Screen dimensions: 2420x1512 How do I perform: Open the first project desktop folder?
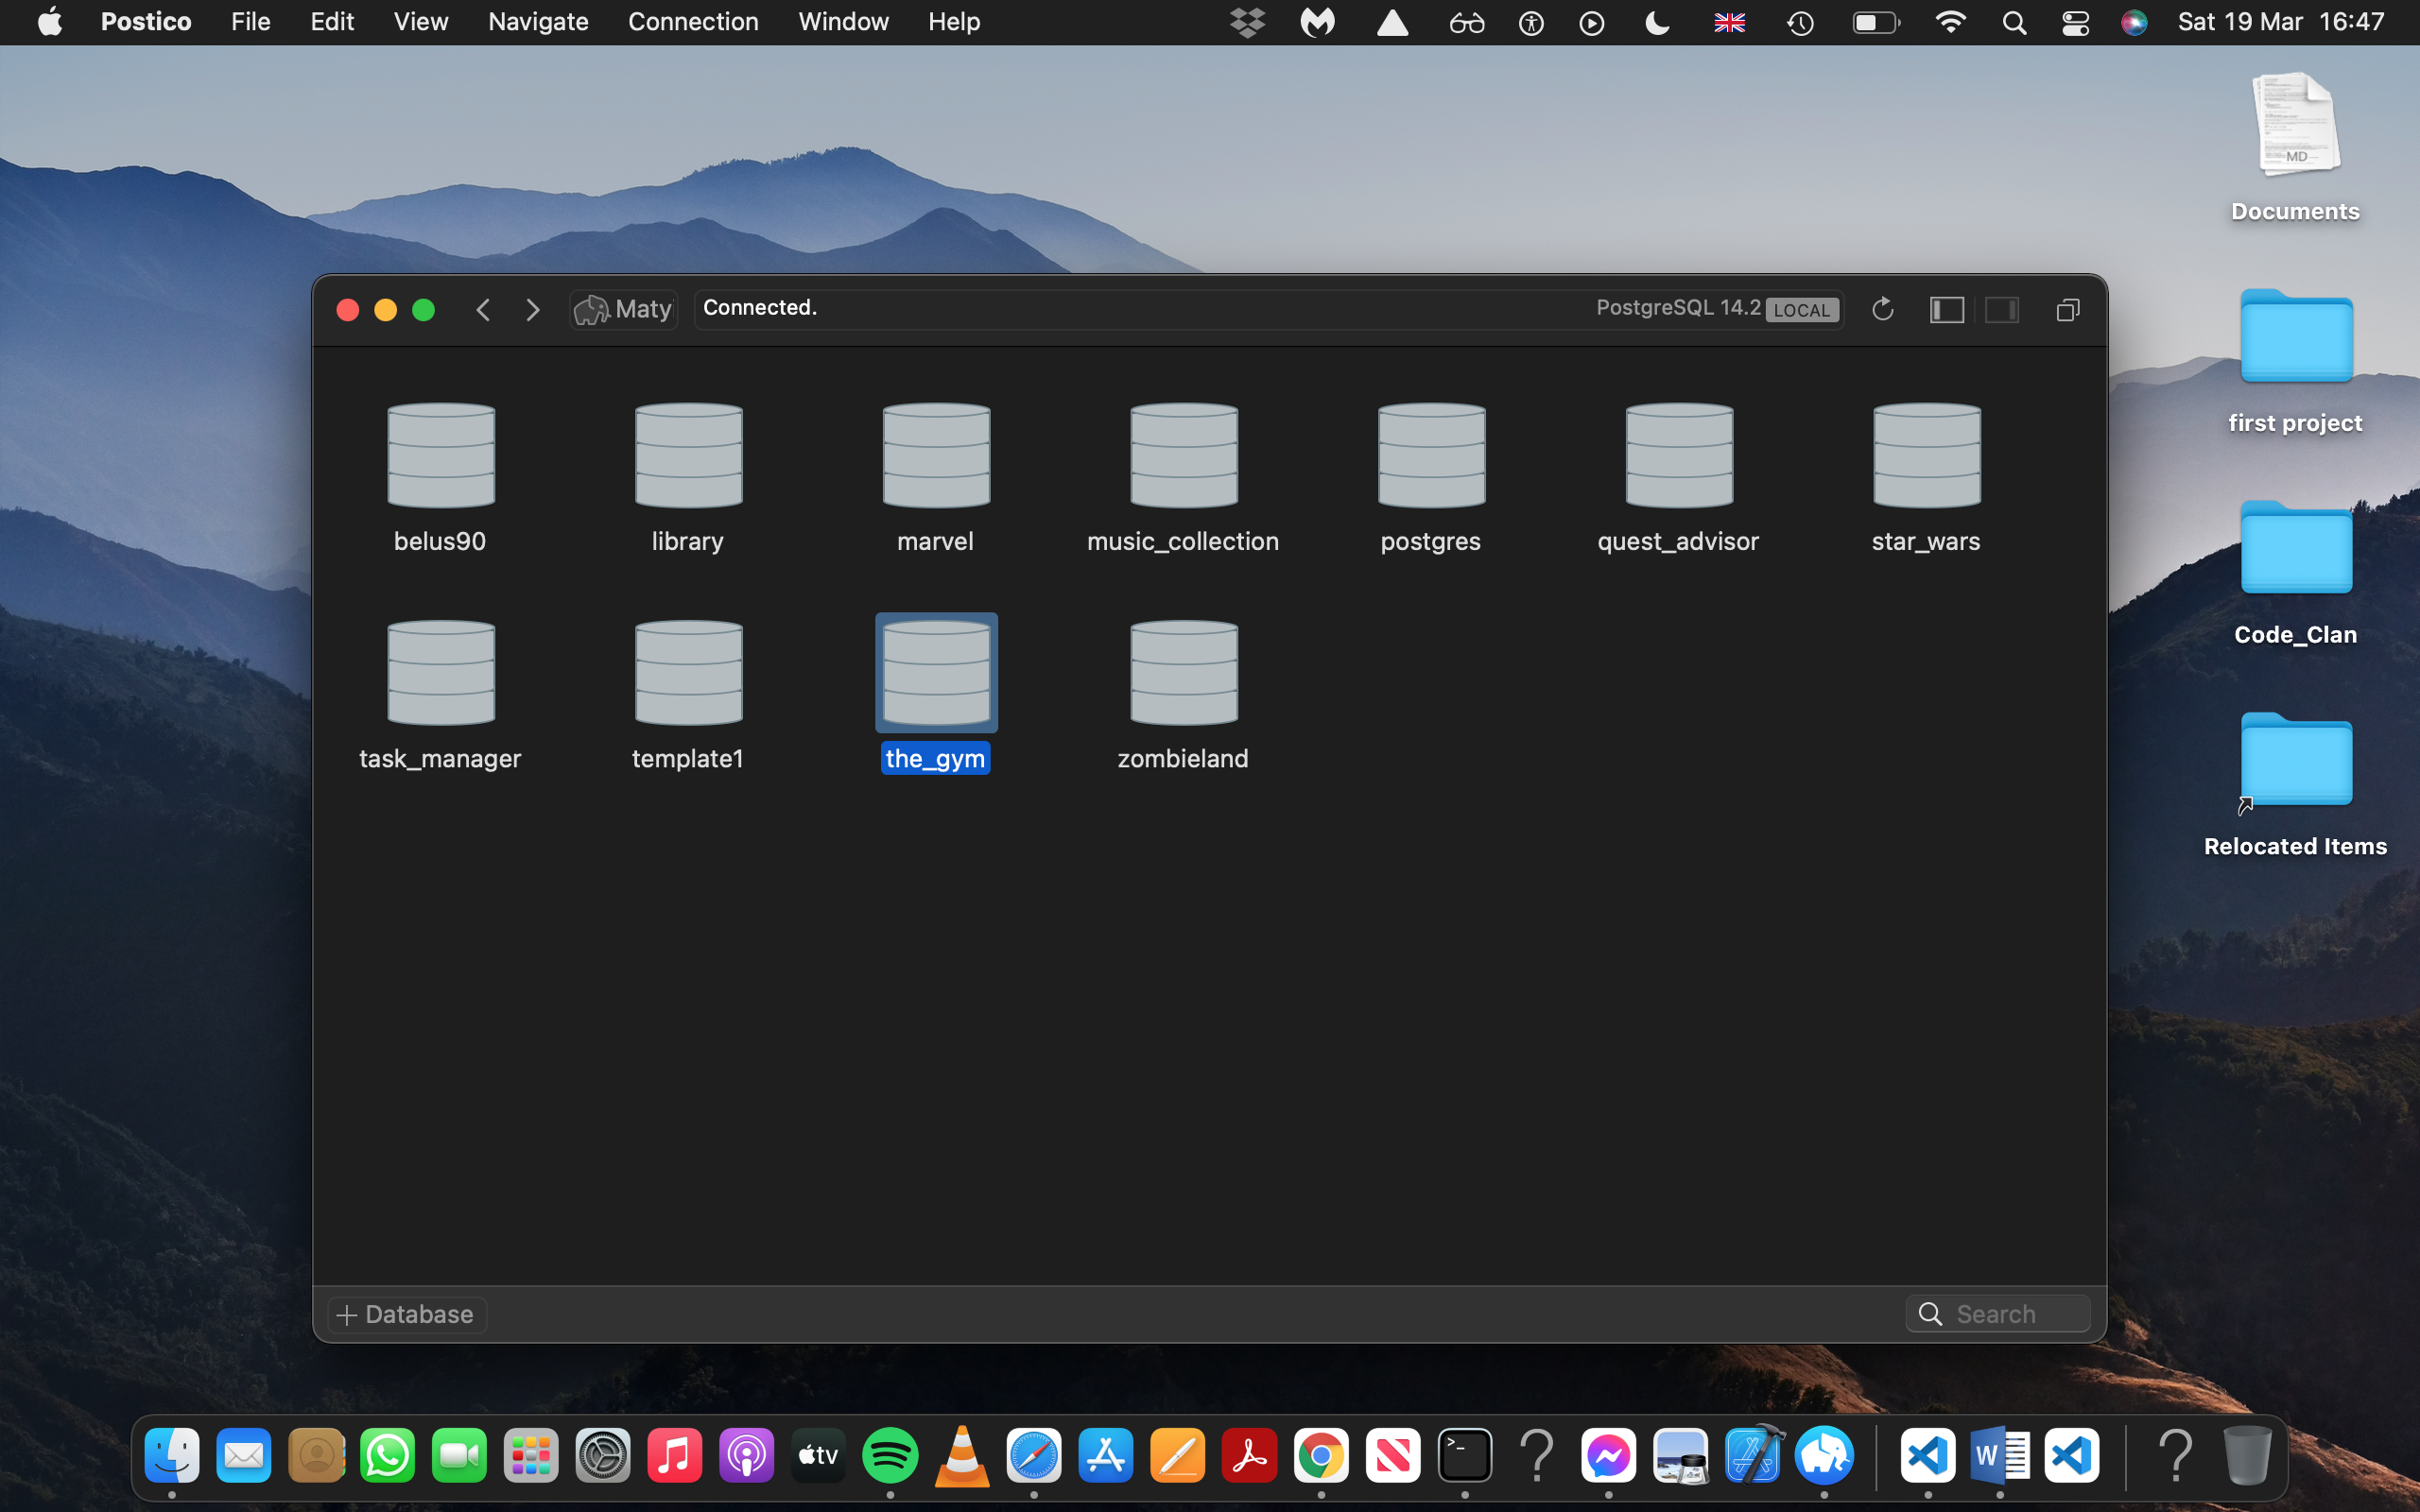tap(2296, 338)
